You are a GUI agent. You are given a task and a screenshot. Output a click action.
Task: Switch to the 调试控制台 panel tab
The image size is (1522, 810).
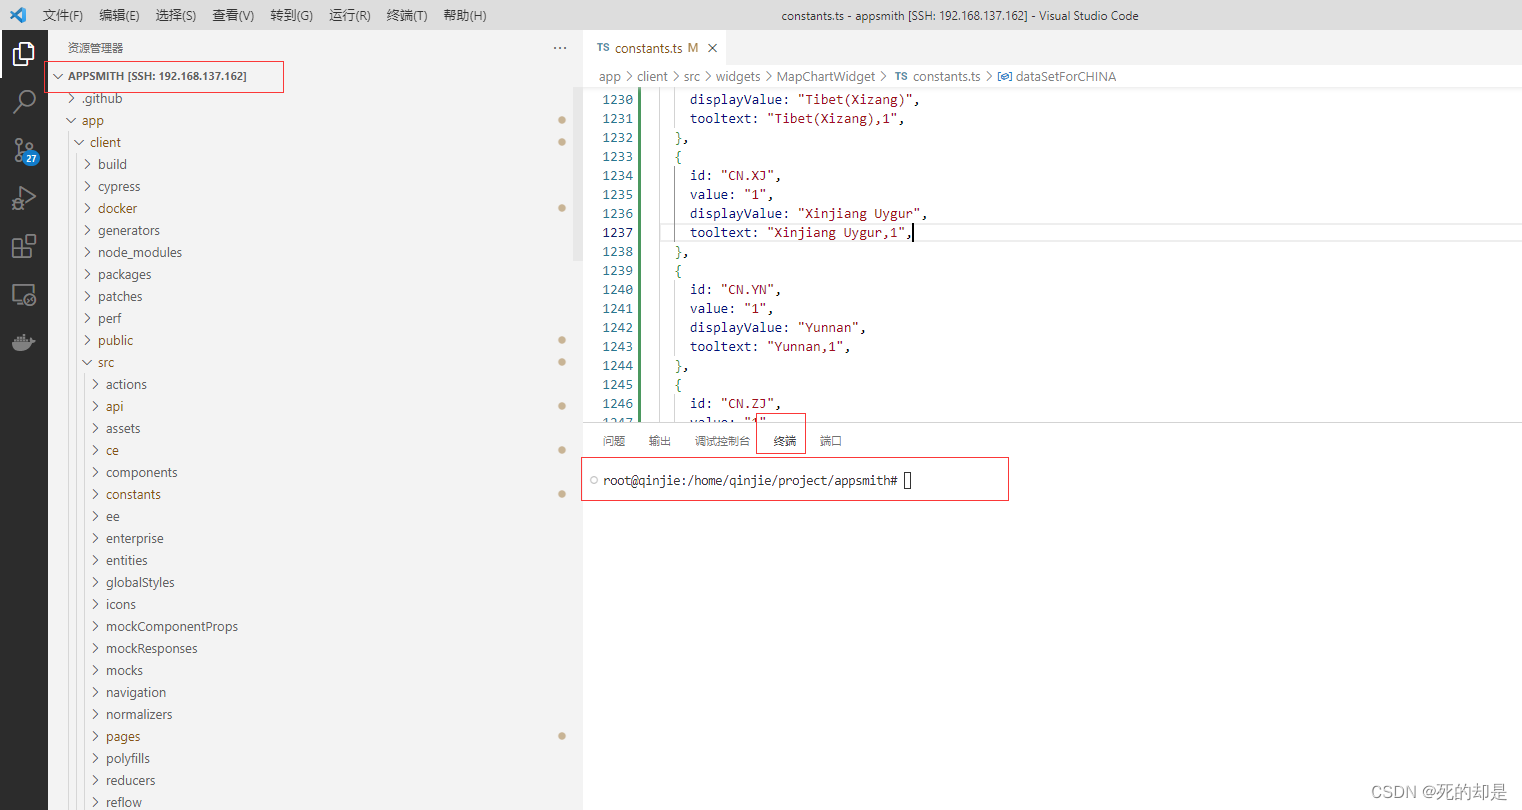[x=722, y=441]
